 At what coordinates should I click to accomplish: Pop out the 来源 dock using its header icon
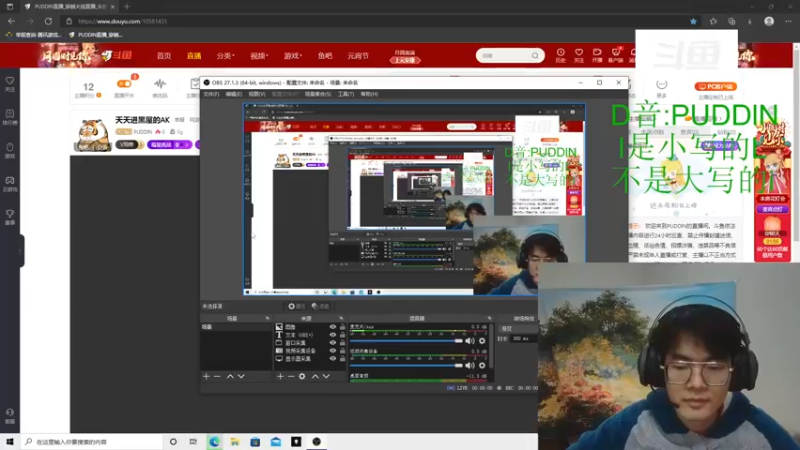click(341, 318)
